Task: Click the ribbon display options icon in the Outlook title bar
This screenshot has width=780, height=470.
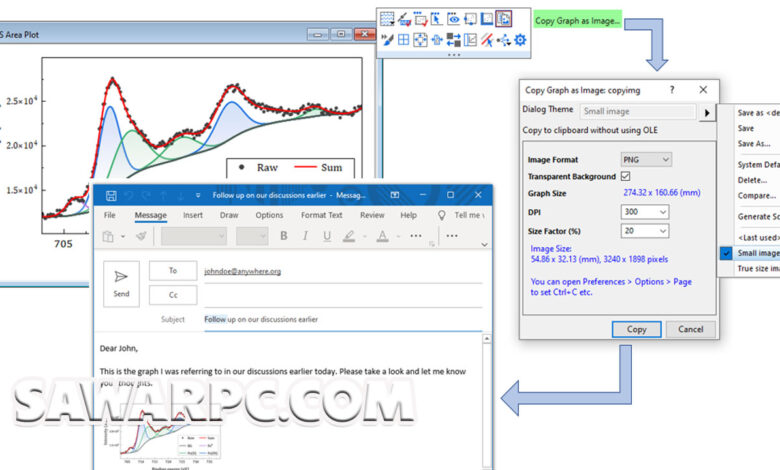Action: (x=395, y=195)
